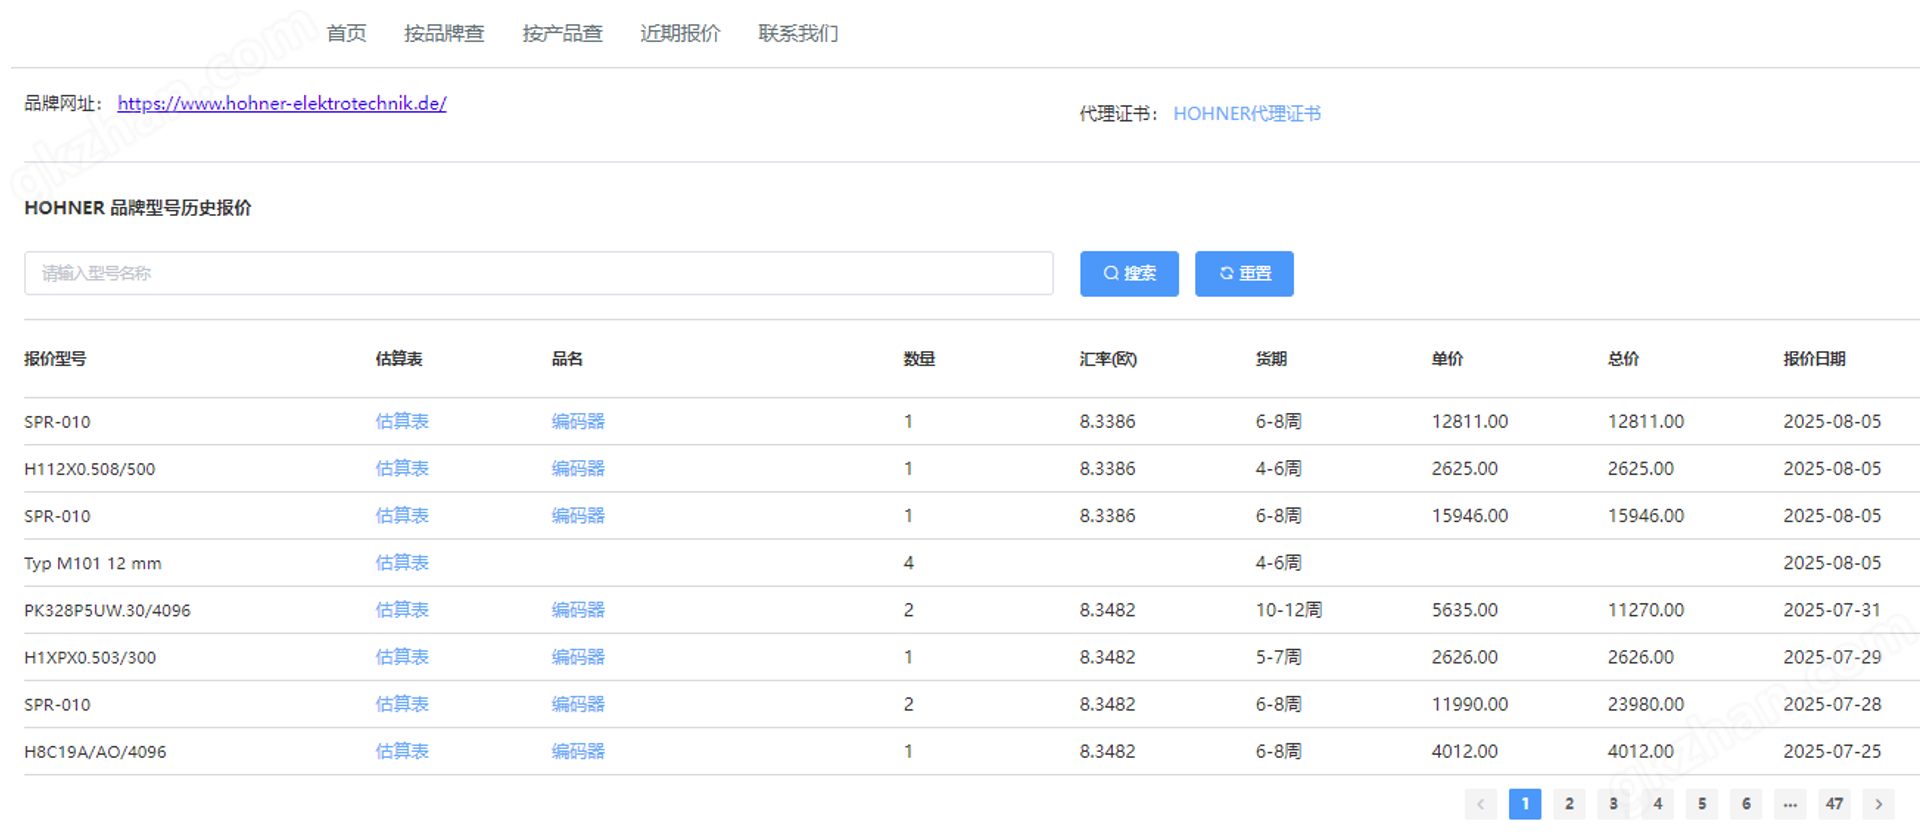The image size is (1930, 832).
Task: Click lead time 10-12周
Action: [1289, 610]
